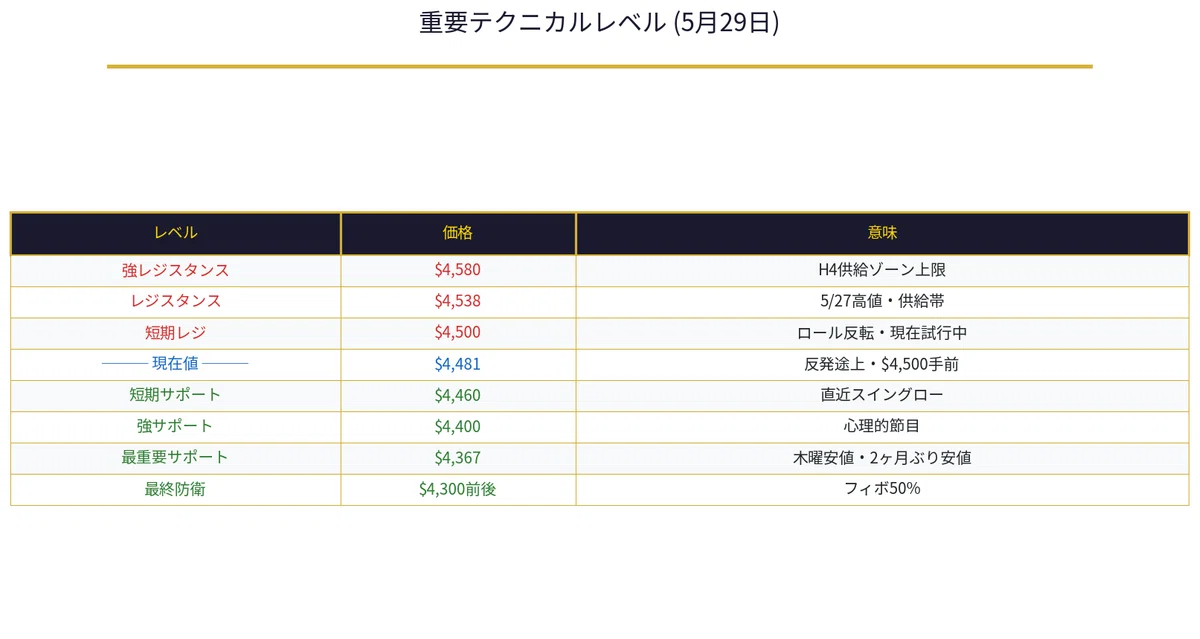This screenshot has width=1200, height=639.
Task: Click the blue 現在値 marker label
Action: pos(175,364)
